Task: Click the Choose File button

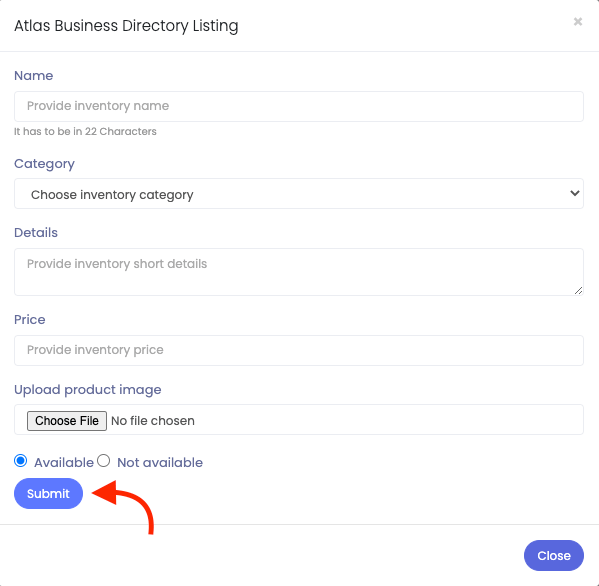Action: click(x=67, y=421)
